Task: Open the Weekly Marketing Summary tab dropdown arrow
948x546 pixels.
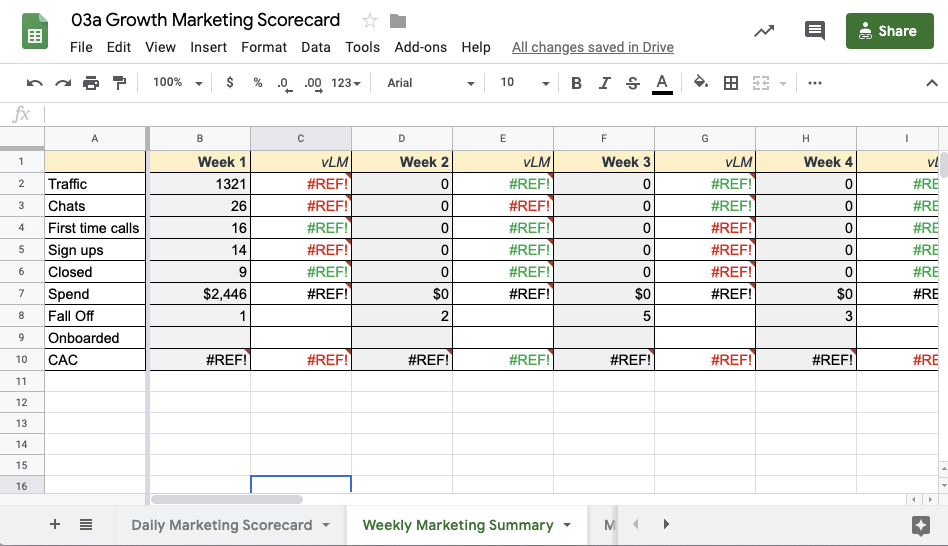Action: pyautogui.click(x=567, y=525)
